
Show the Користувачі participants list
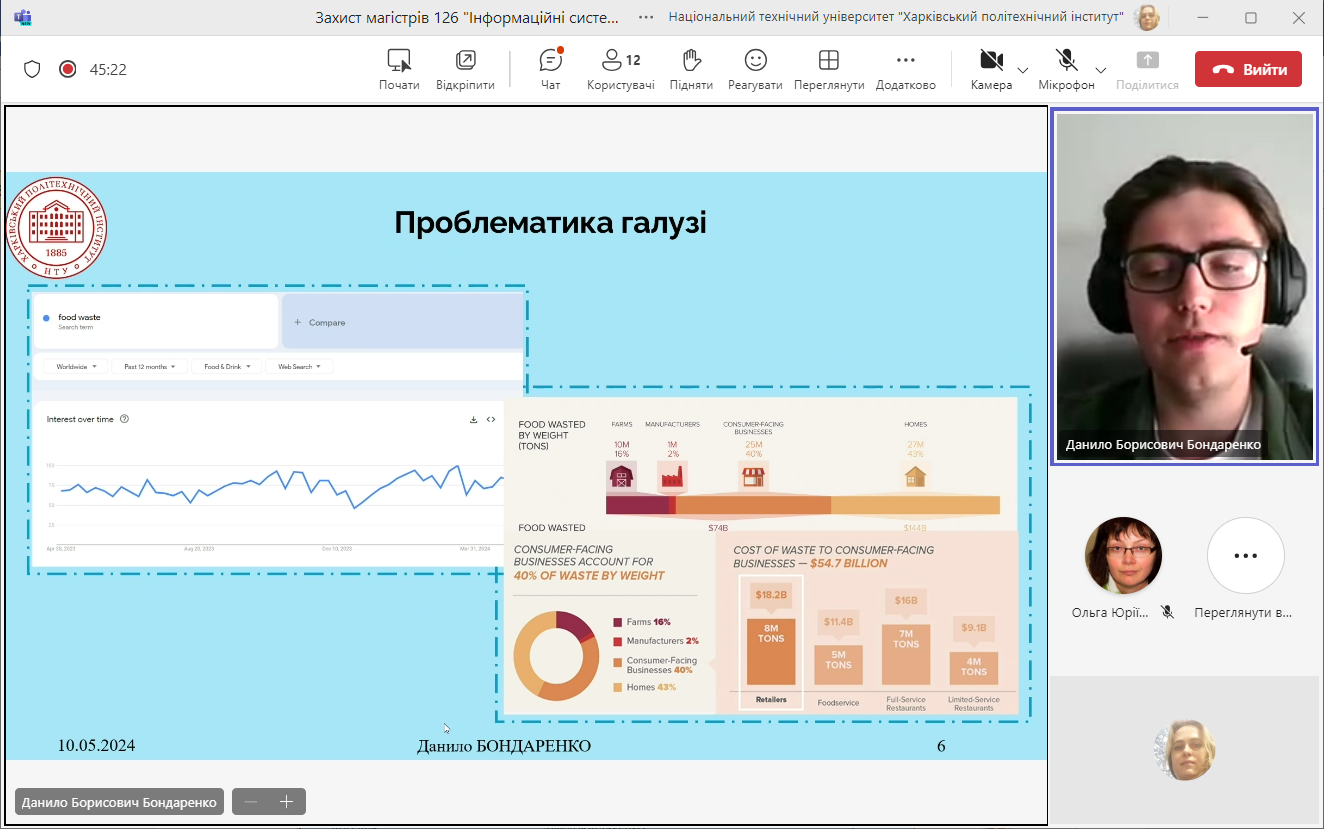(x=620, y=69)
